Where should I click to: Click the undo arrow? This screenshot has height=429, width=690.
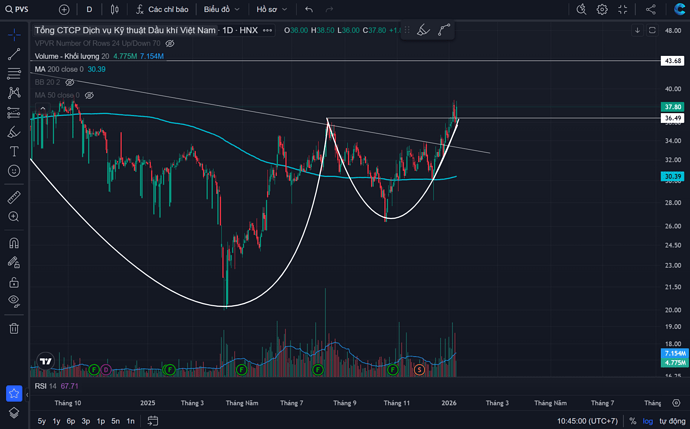pyautogui.click(x=308, y=9)
